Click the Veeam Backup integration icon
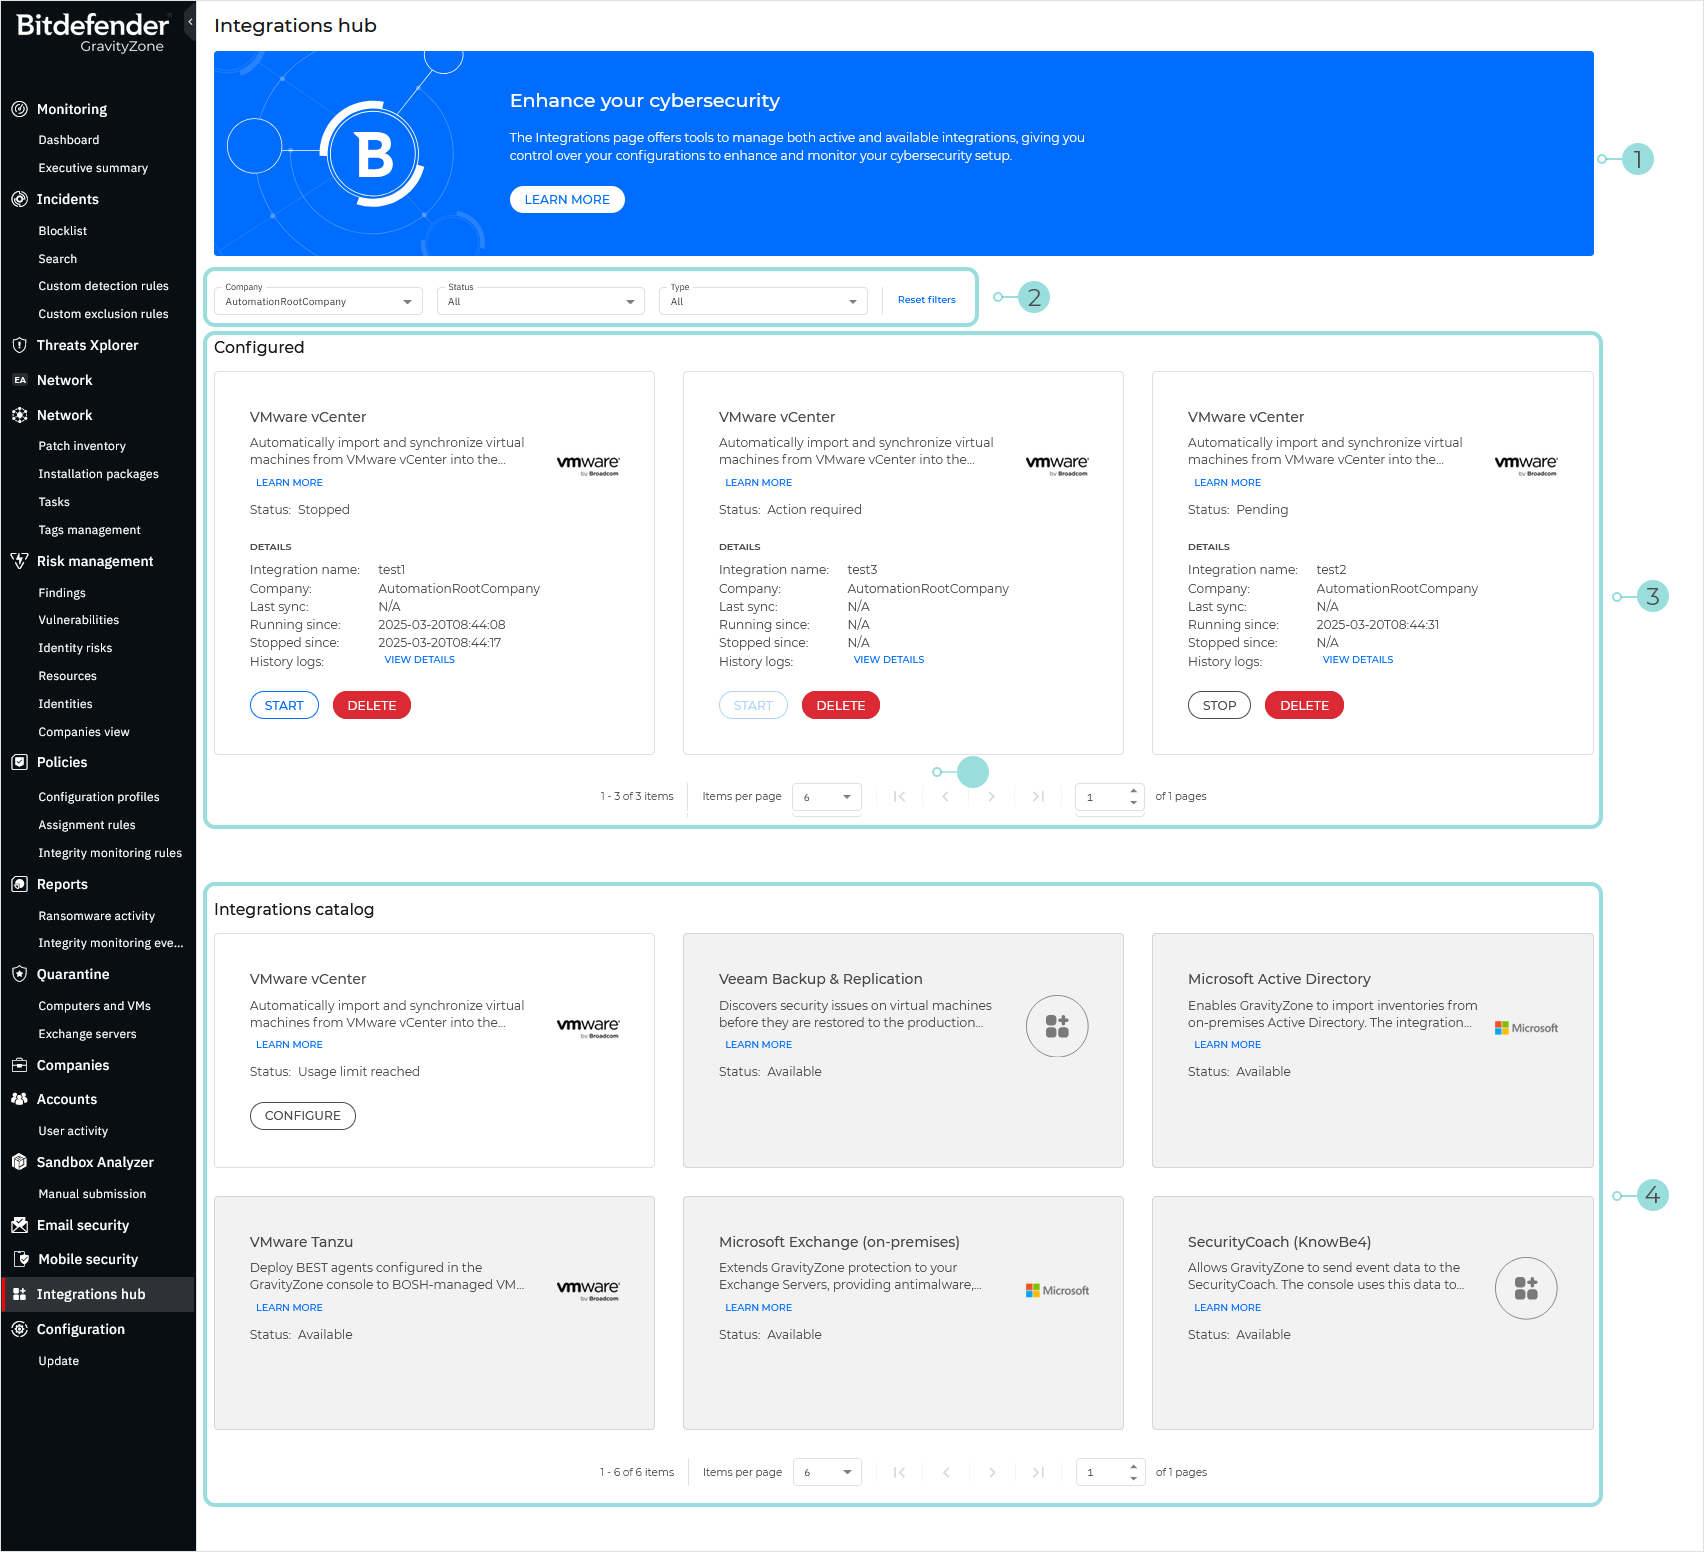The width and height of the screenshot is (1704, 1552). click(x=1057, y=1026)
